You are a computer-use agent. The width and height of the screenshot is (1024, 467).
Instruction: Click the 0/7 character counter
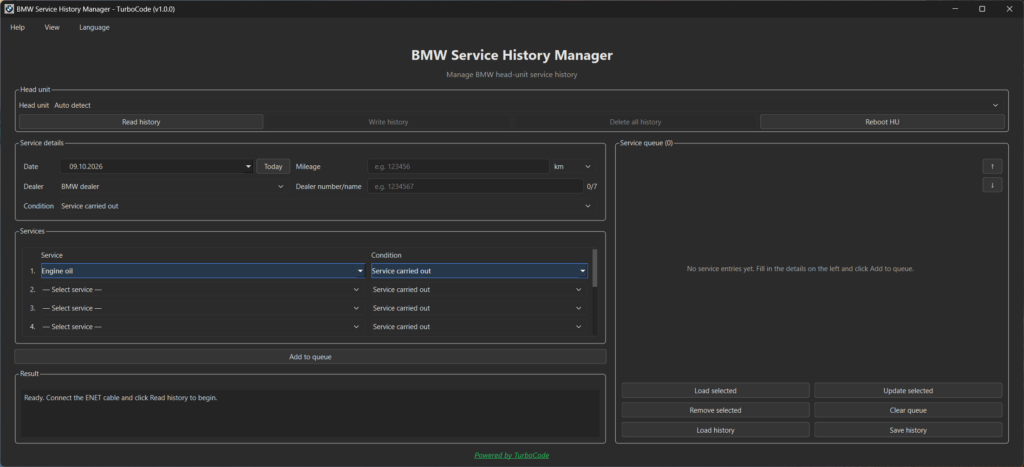point(592,186)
